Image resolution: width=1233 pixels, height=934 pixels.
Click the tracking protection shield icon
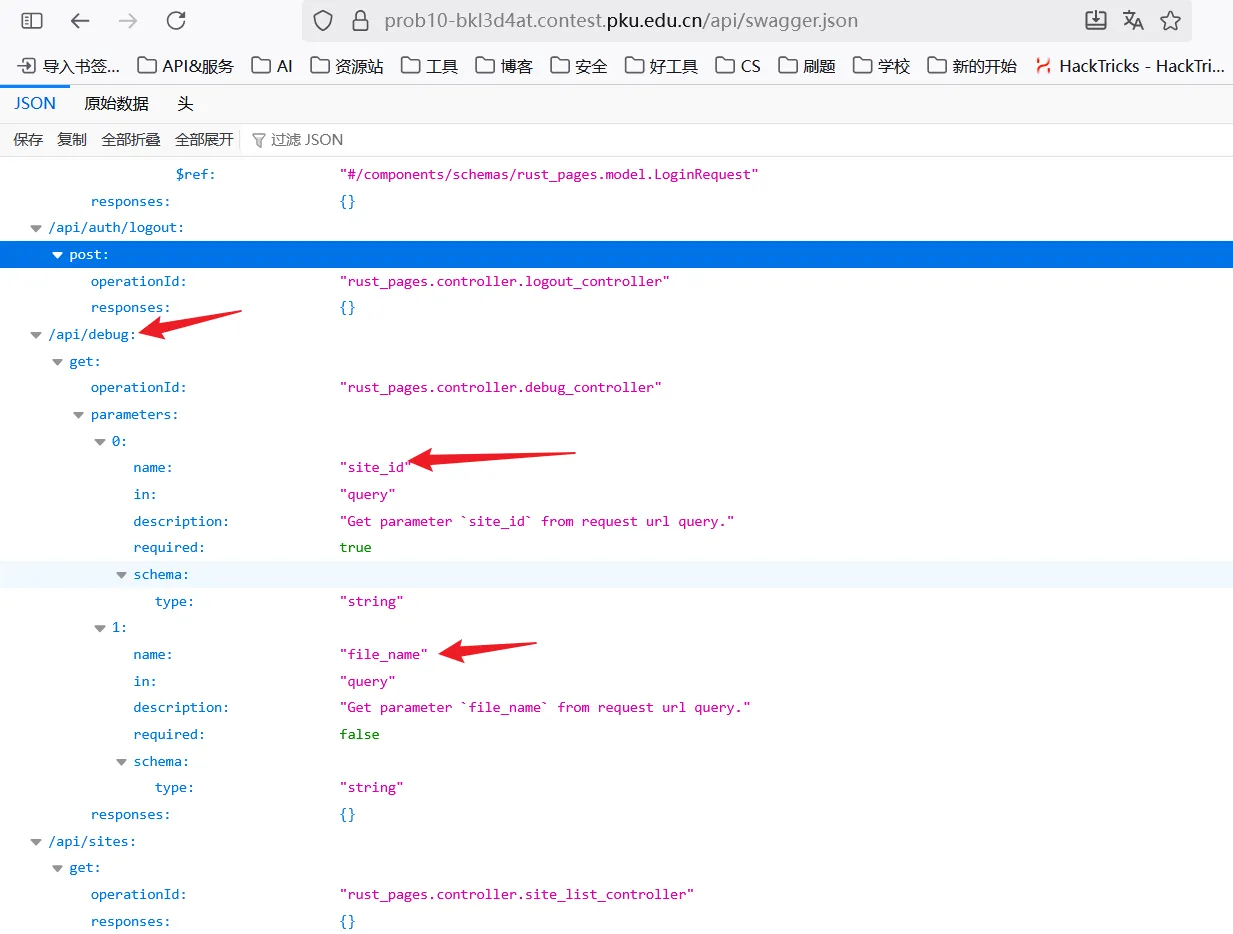click(x=323, y=21)
